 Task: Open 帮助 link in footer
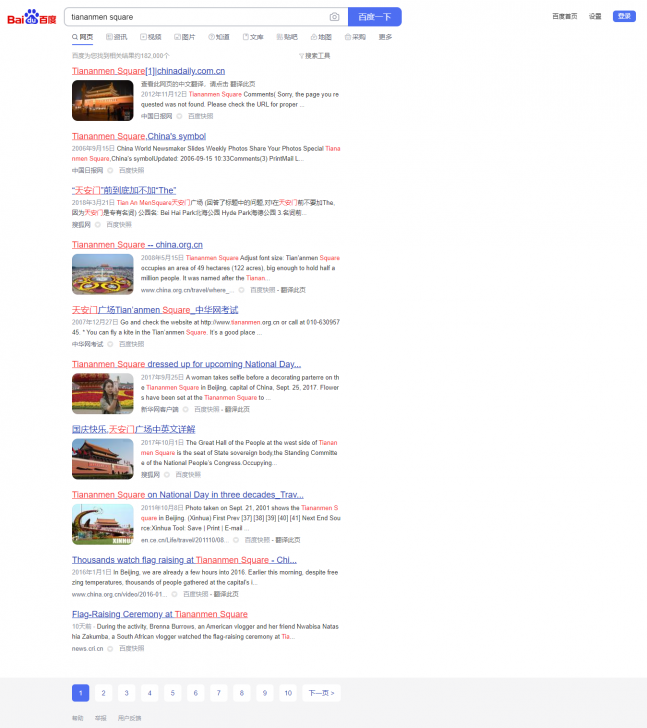(x=78, y=718)
